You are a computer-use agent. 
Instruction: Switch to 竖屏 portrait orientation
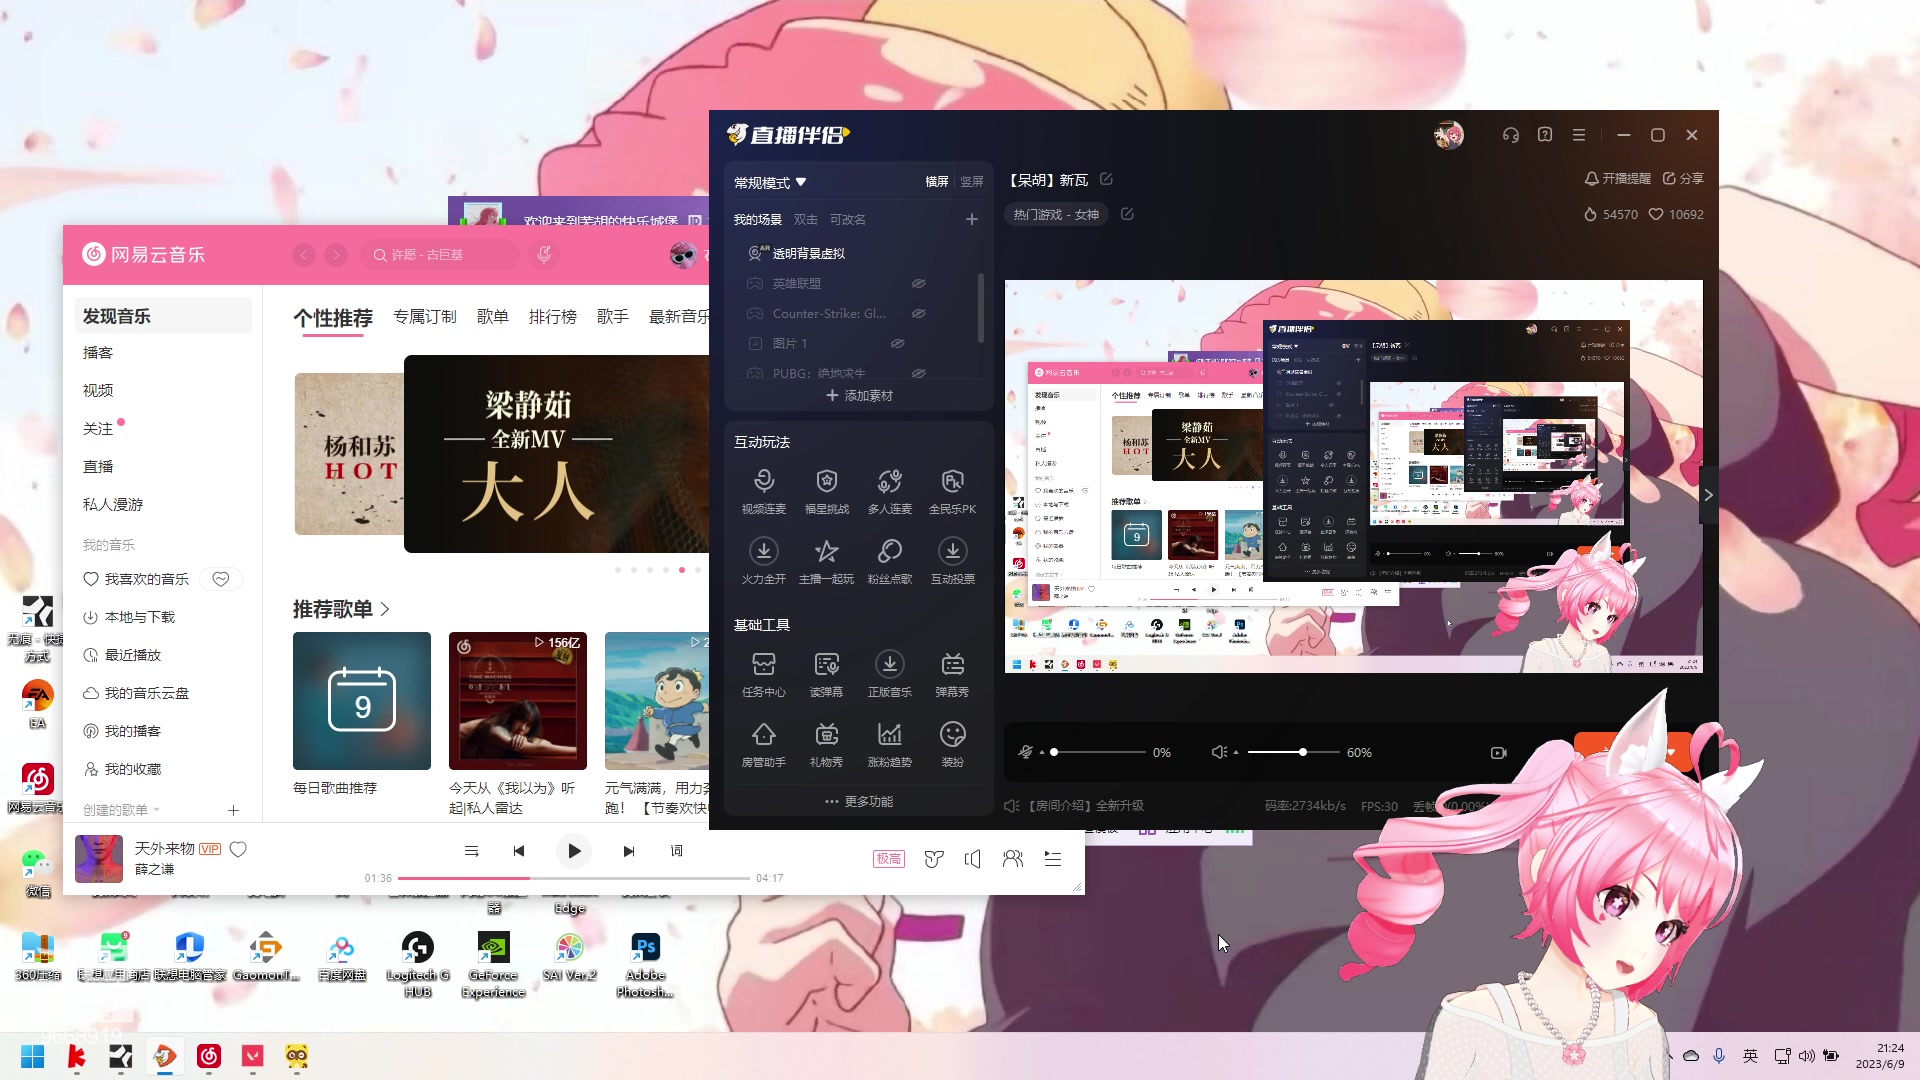(x=972, y=182)
